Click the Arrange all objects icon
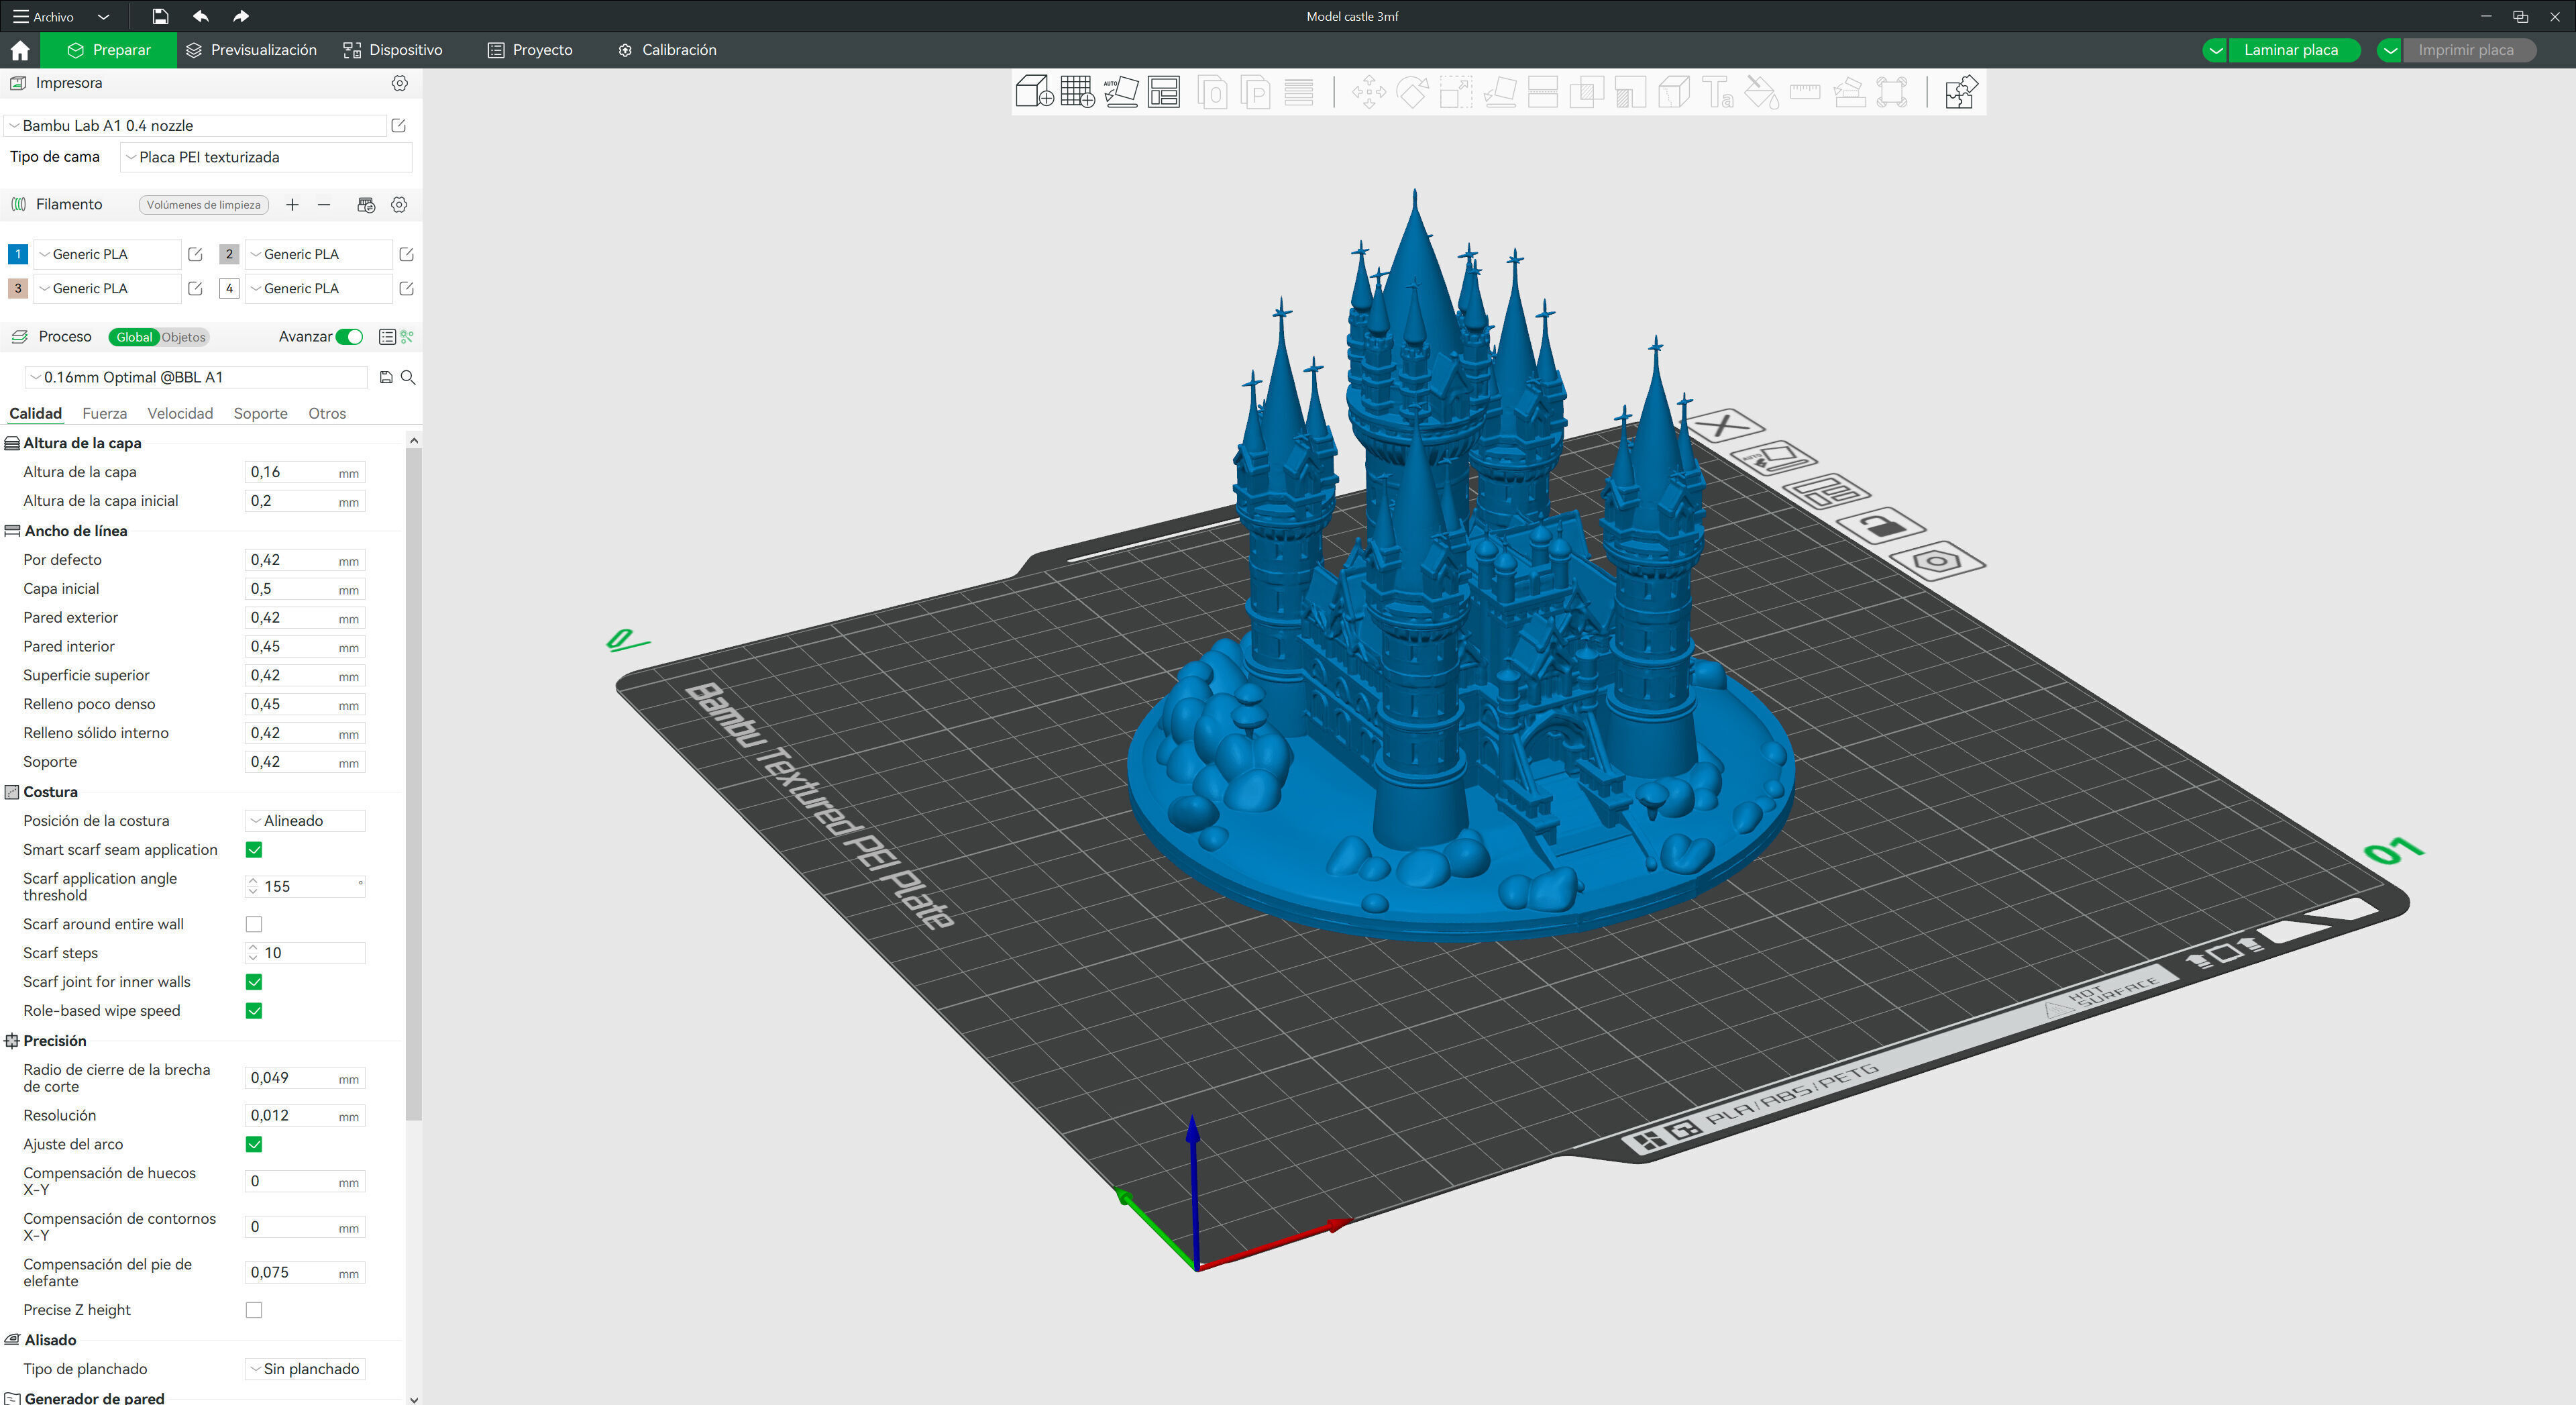2576x1405 pixels. click(x=1163, y=92)
